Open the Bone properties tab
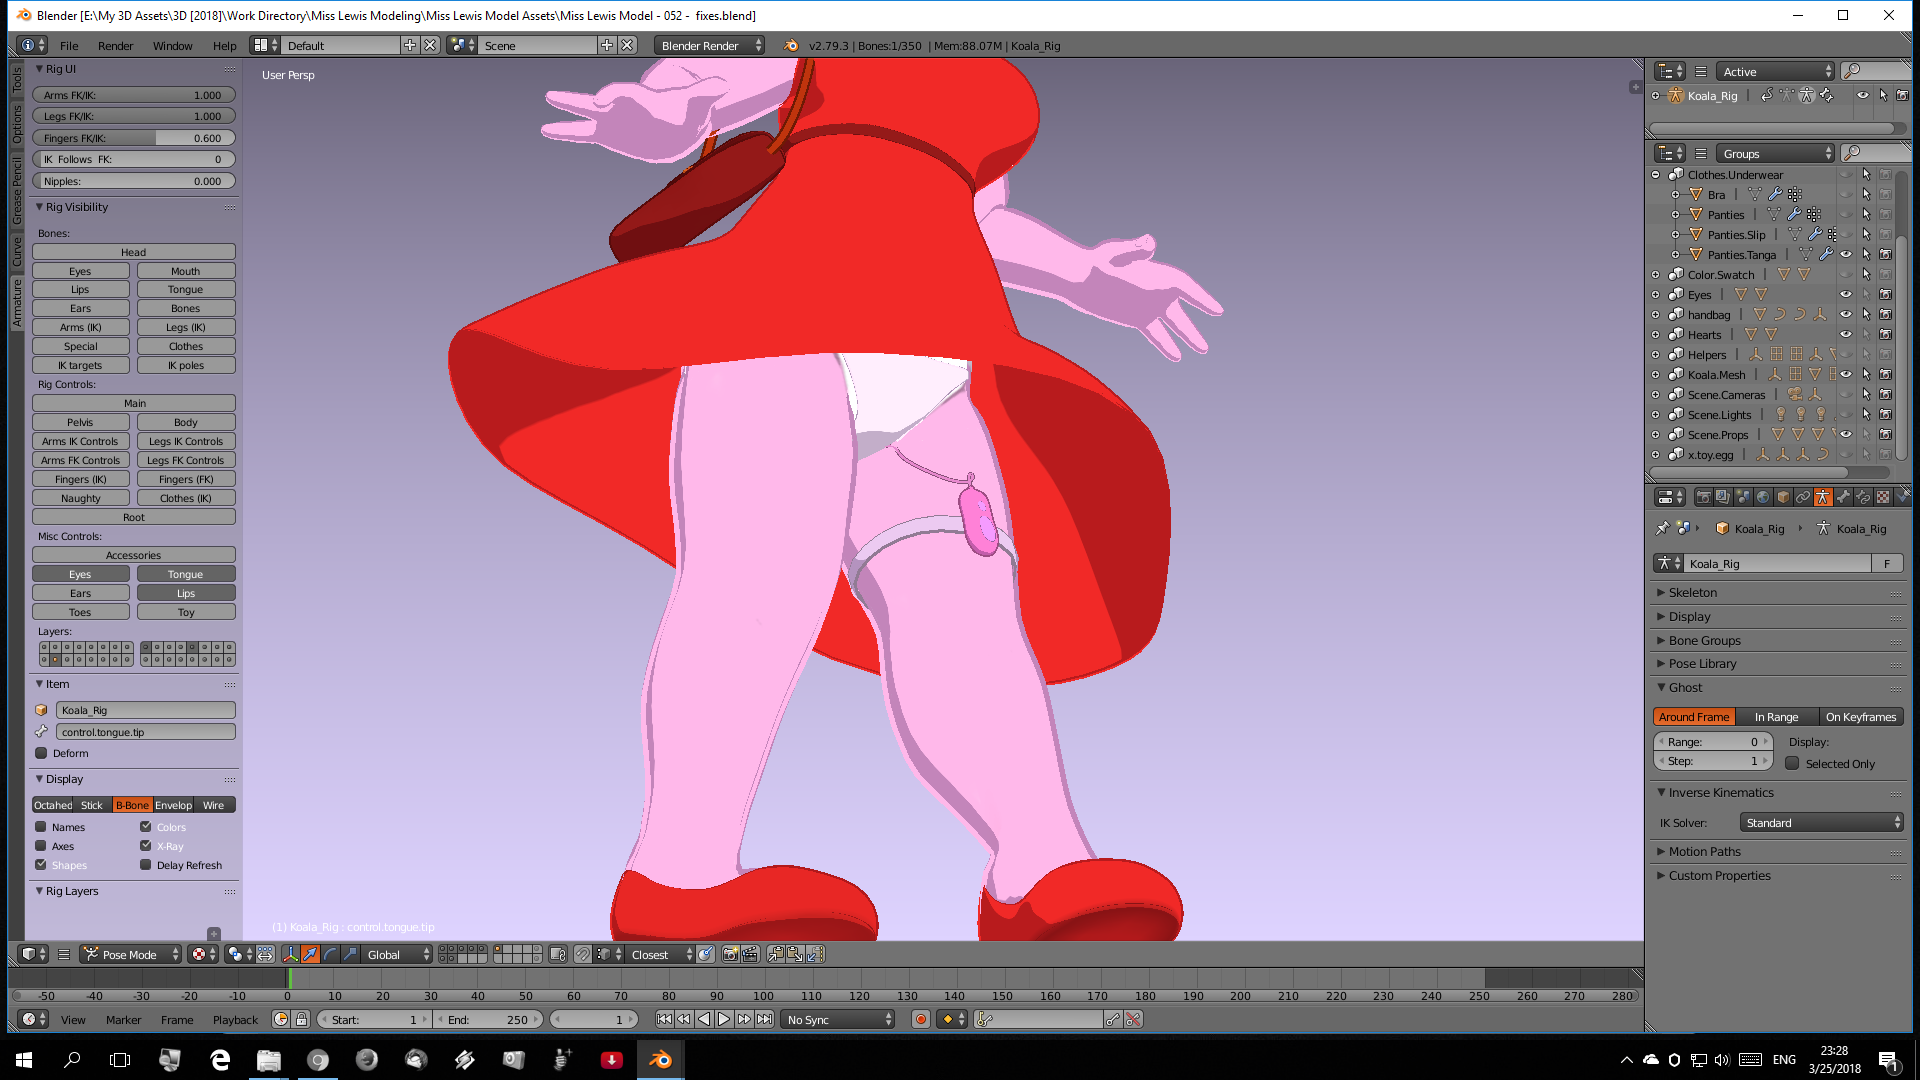The width and height of the screenshot is (1920, 1080). 1843,497
